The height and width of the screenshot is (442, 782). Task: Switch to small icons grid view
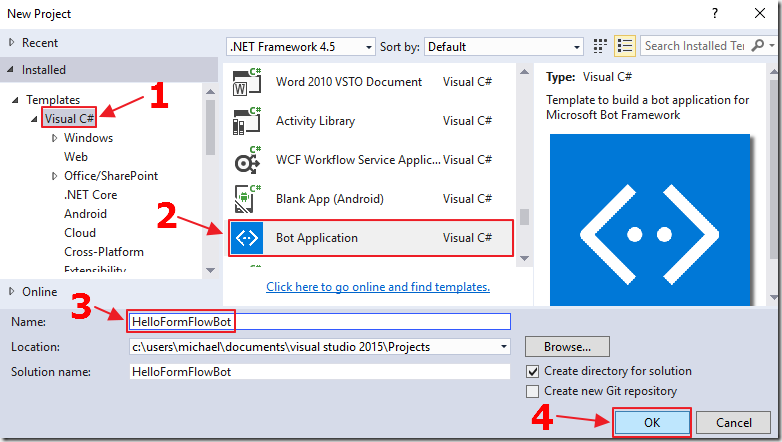600,46
